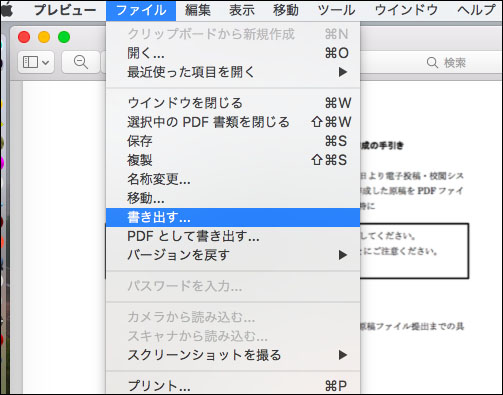Screen dimensions: 503x395
Task: Open the Apple menu icon
Action: pos(7,10)
